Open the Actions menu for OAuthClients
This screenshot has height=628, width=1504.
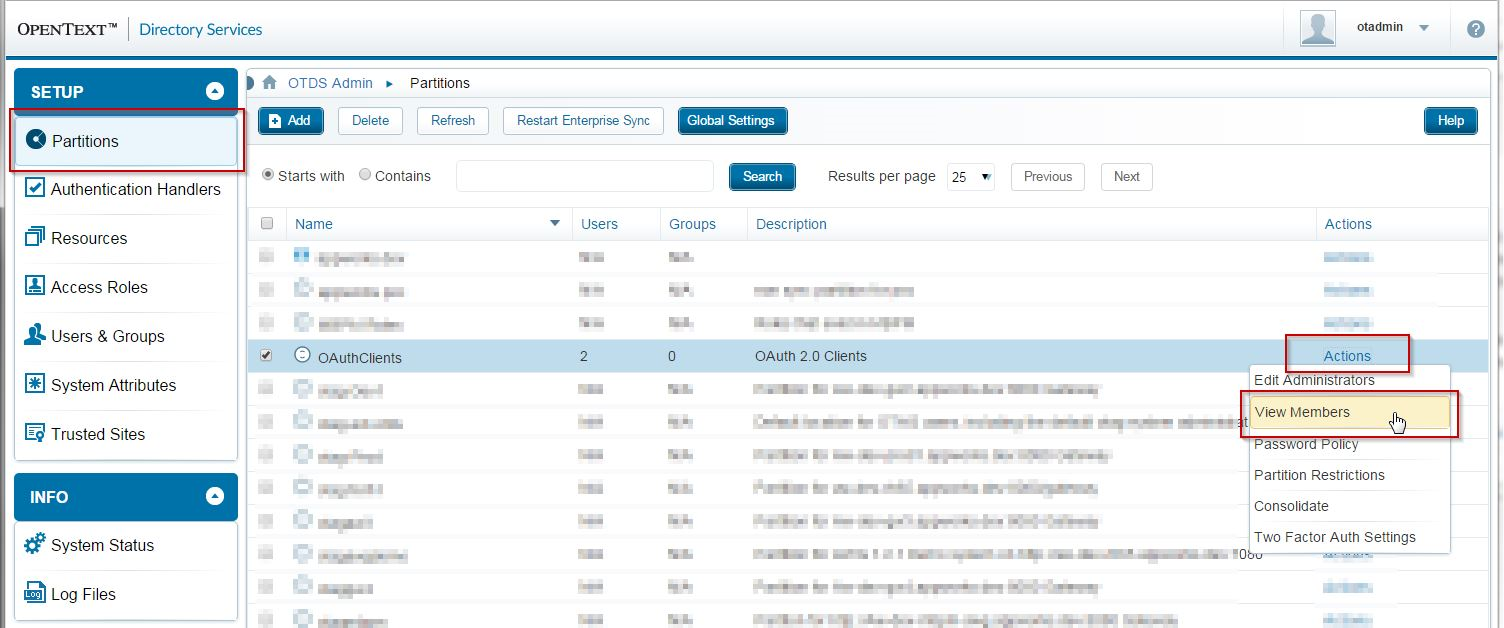(1347, 356)
